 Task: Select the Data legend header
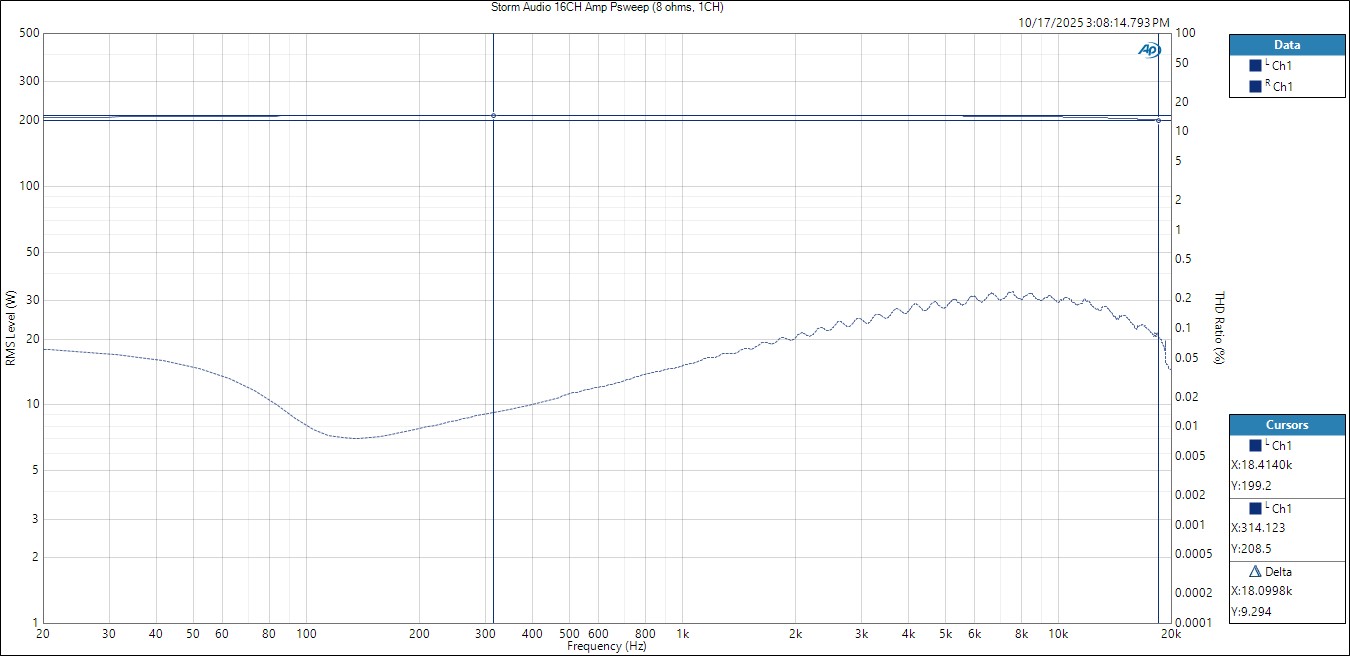pos(1287,45)
